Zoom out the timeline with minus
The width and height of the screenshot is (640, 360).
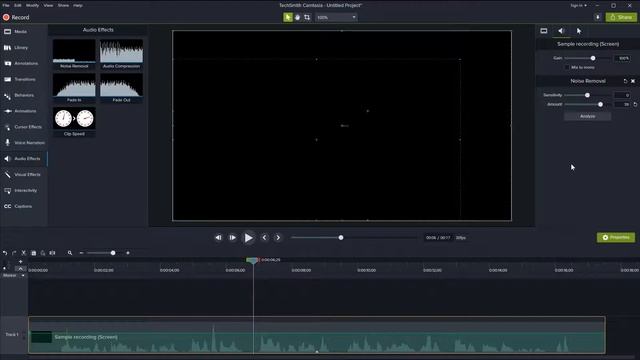coord(81,253)
